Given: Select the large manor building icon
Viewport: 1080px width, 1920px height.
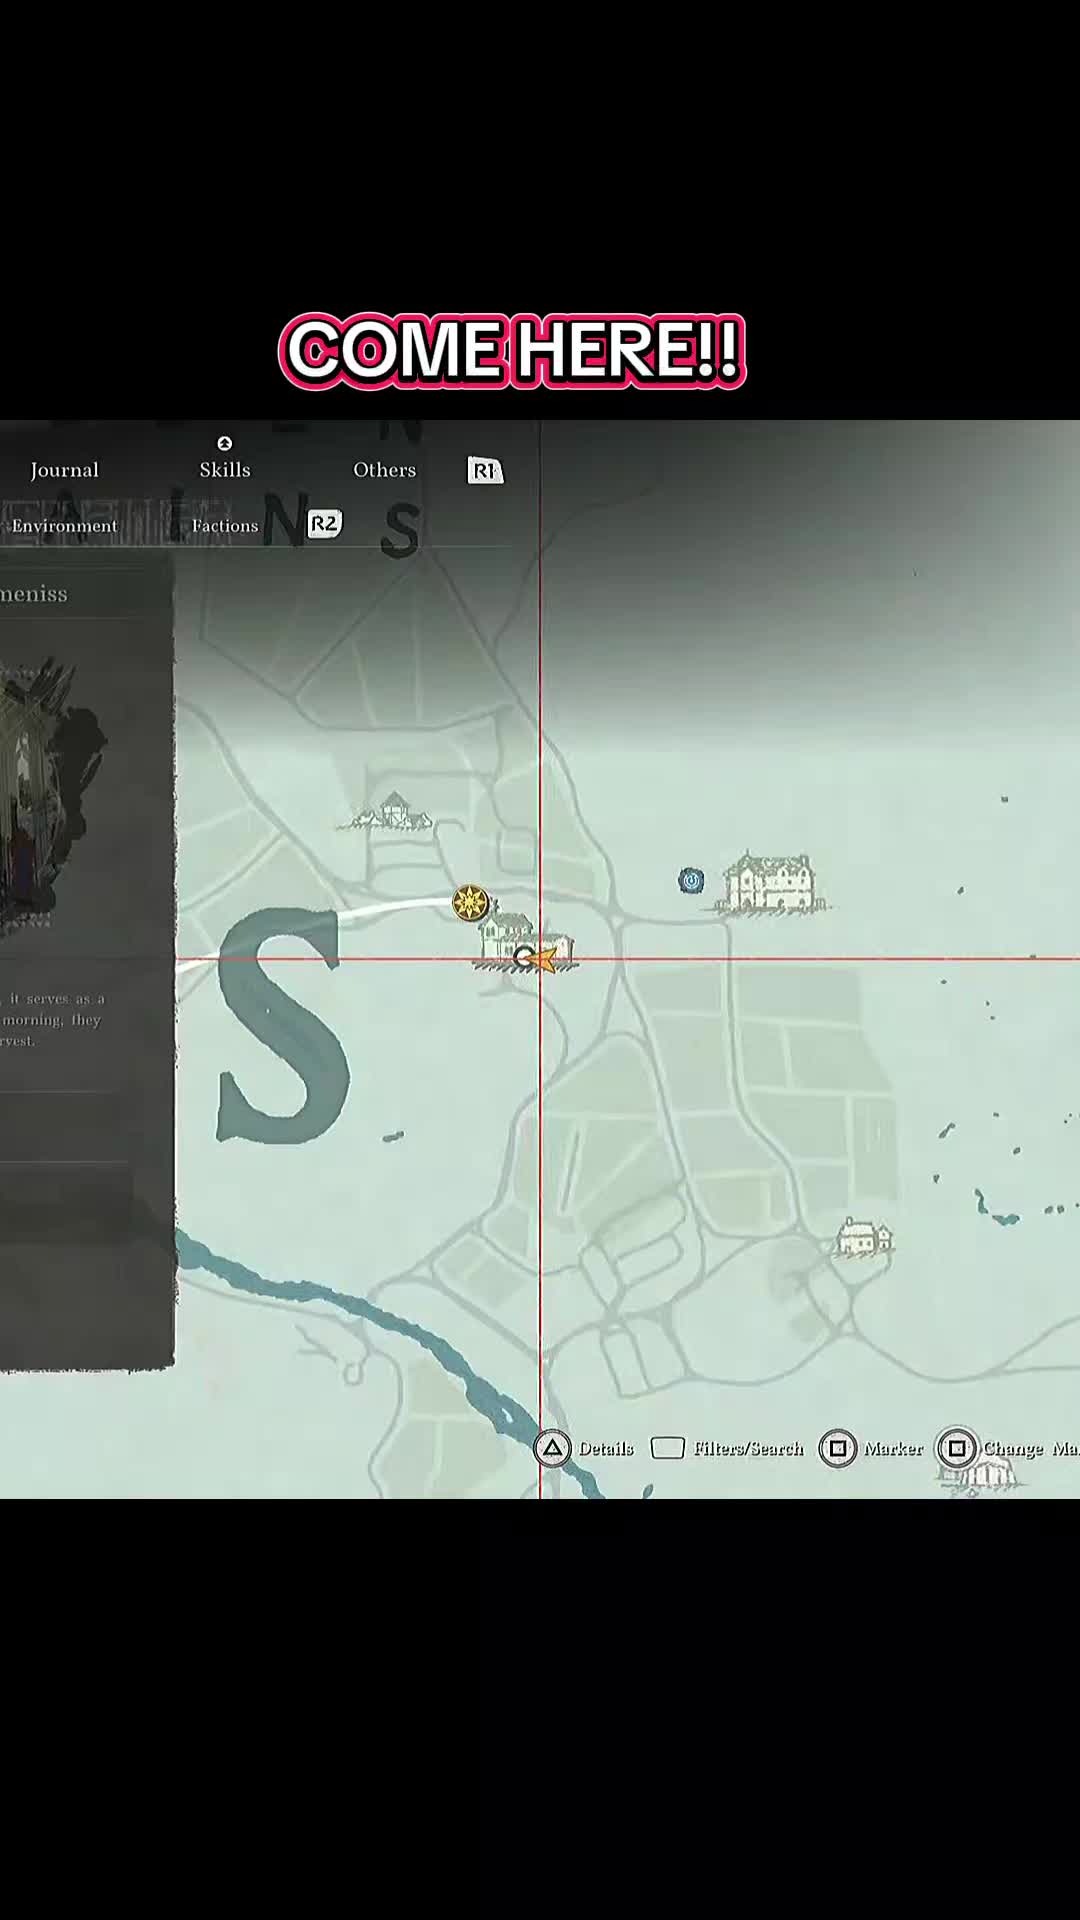Looking at the screenshot, I should tap(771, 883).
